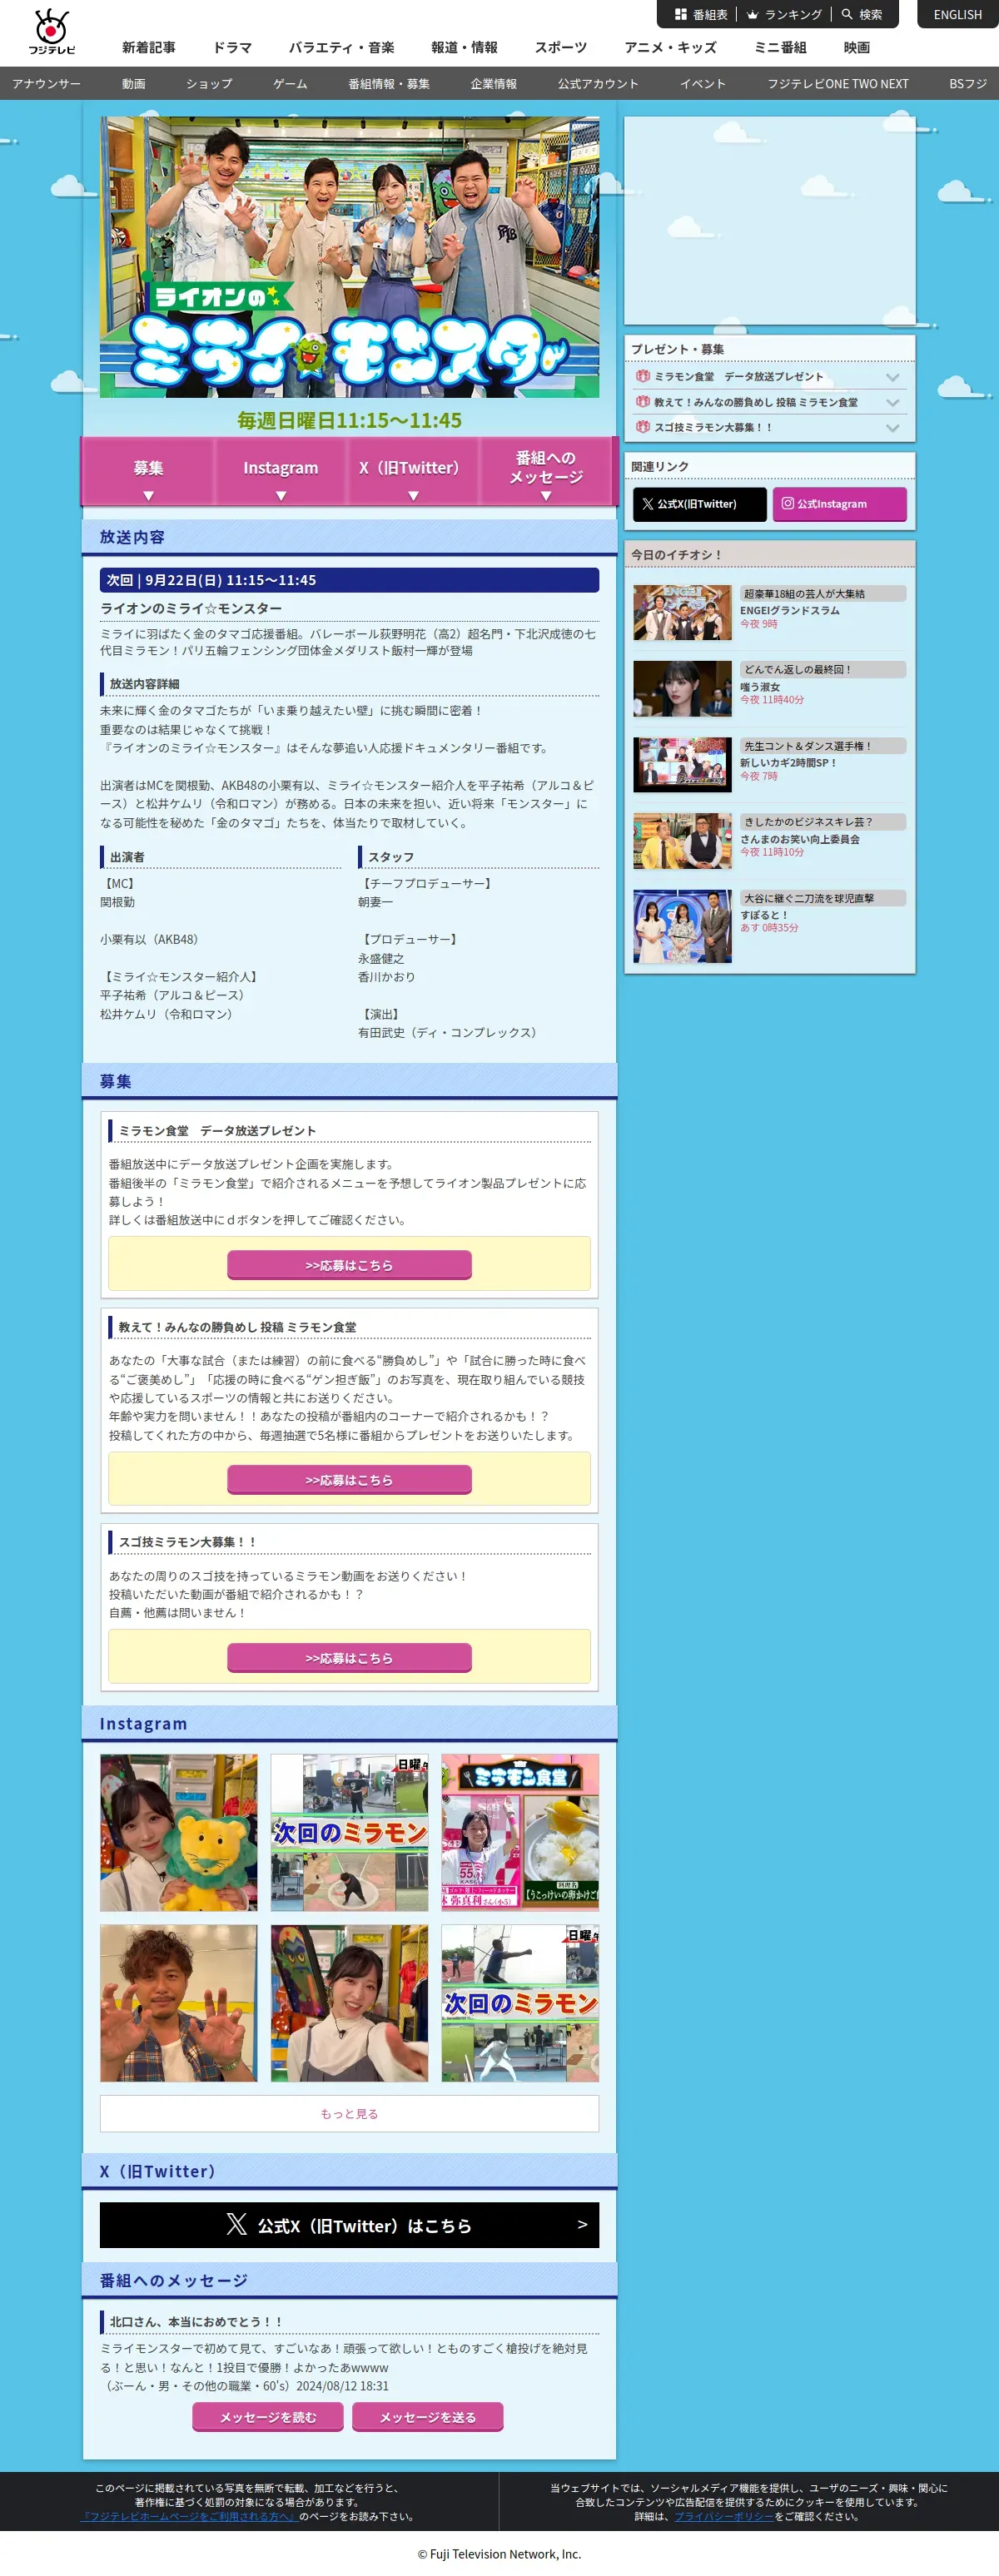Screen dimensions: 999x2576
Task: Go to 企業情報 page
Action: [x=494, y=84]
